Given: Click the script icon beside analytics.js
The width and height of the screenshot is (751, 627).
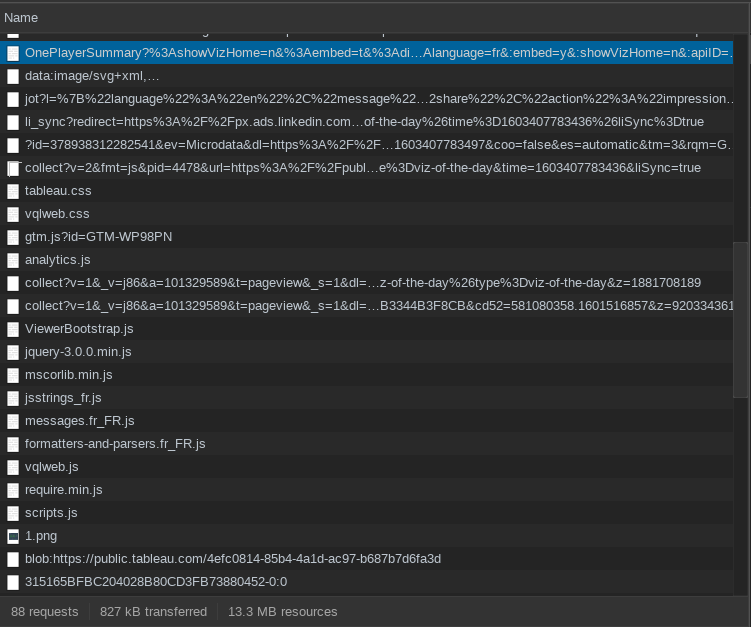Looking at the screenshot, I should coord(13,260).
